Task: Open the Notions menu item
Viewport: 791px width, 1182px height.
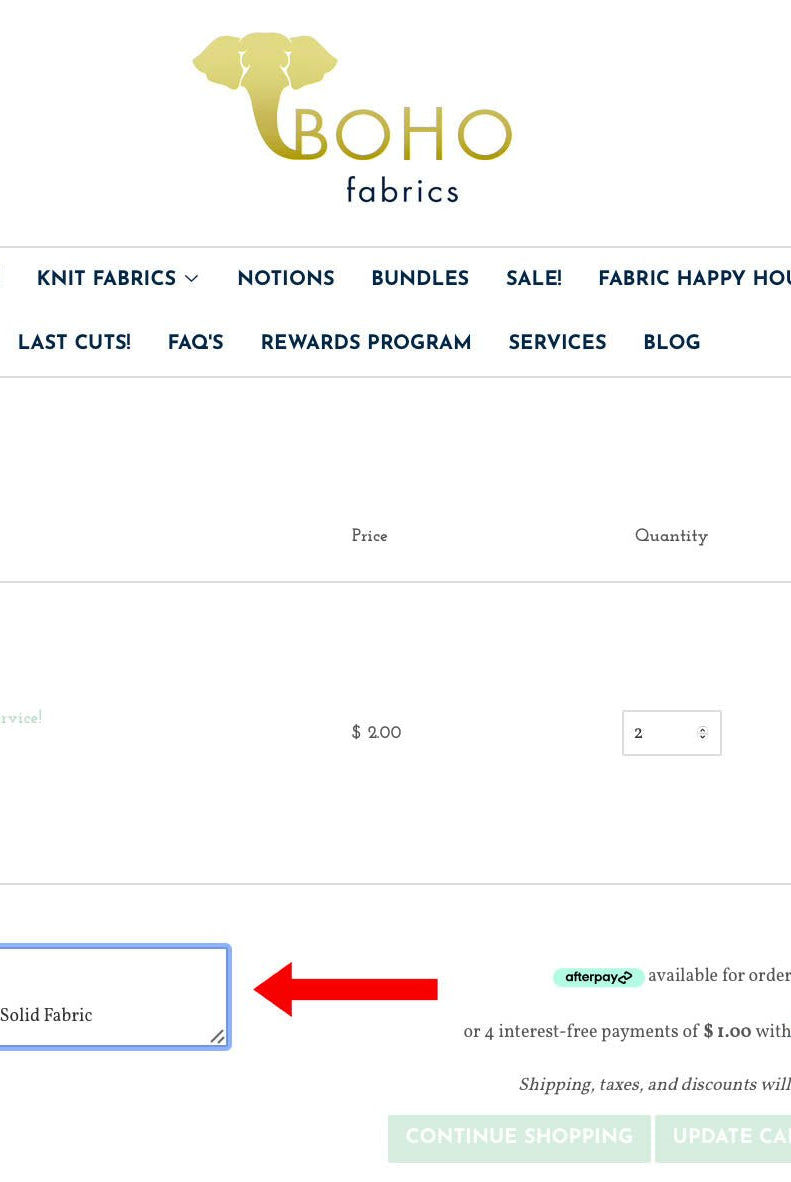Action: point(285,279)
